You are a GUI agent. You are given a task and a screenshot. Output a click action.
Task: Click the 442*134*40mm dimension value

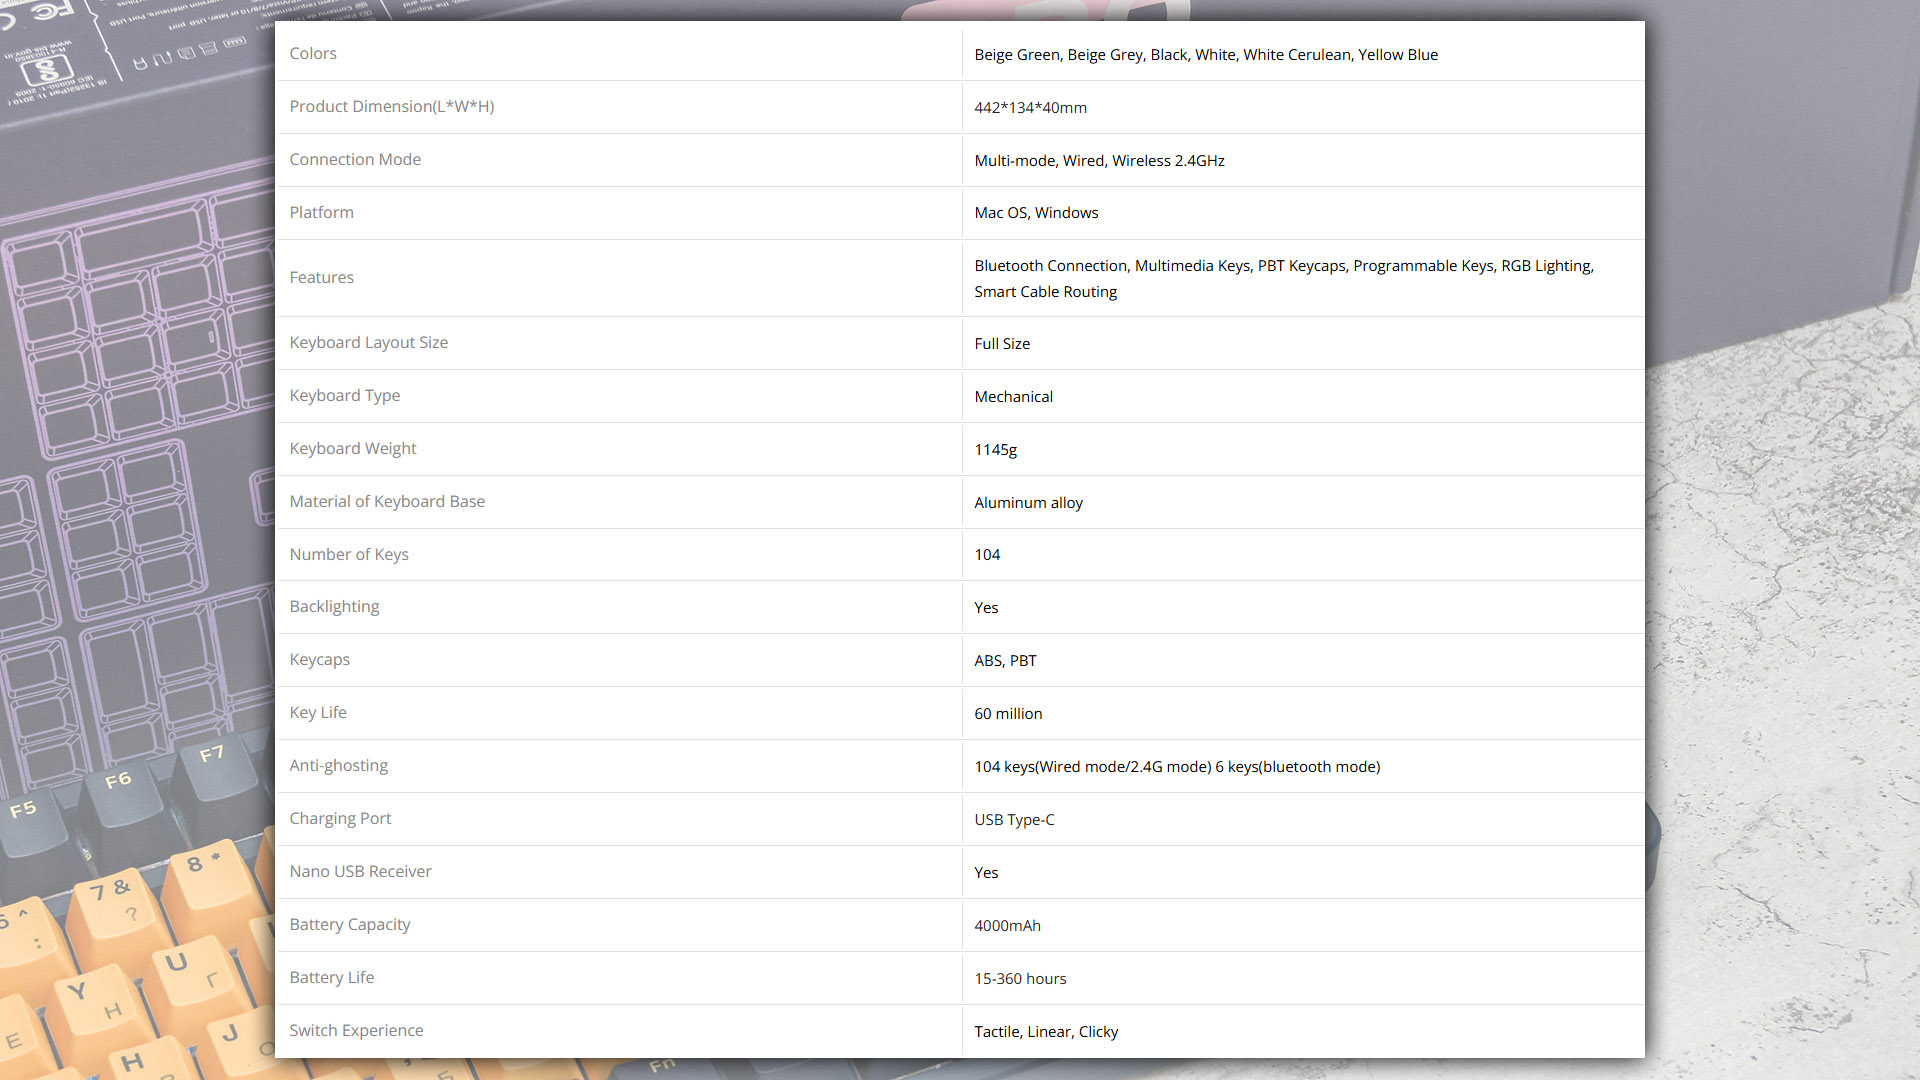(x=1030, y=108)
